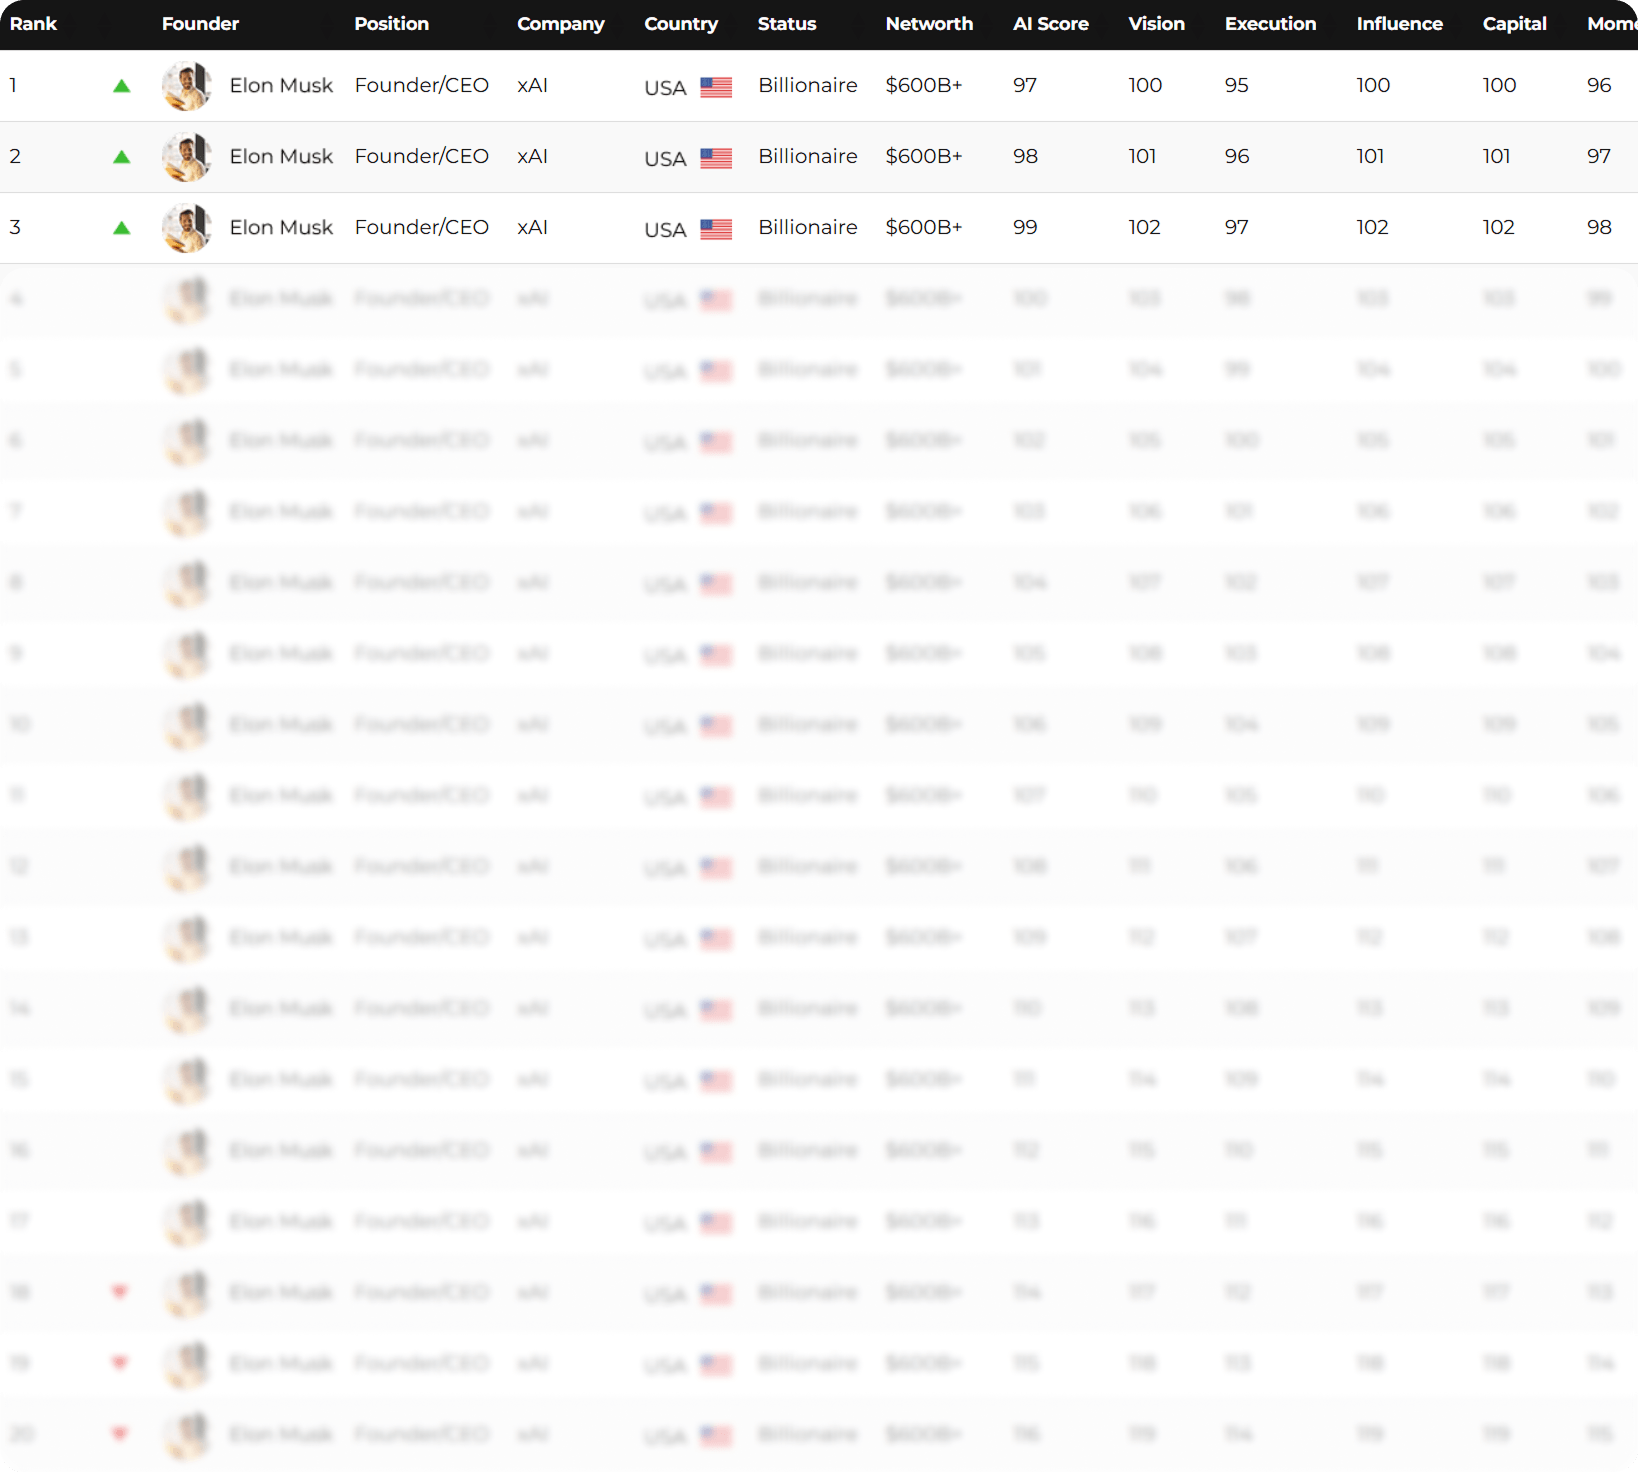The image size is (1638, 1472).
Task: Open the founder avatar in rank 1 row
Action: [187, 86]
